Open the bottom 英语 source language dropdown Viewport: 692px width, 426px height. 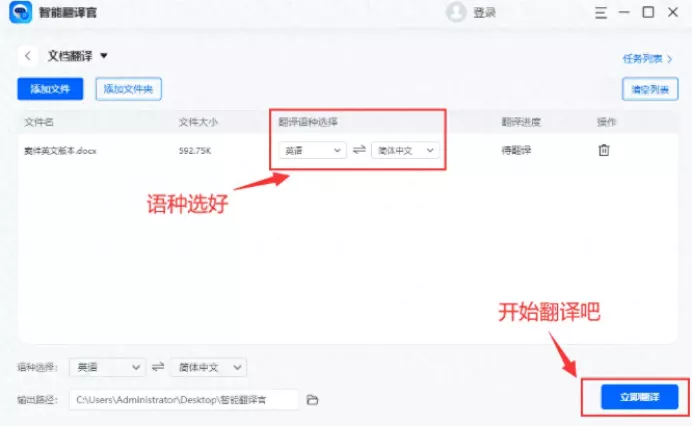(x=109, y=367)
